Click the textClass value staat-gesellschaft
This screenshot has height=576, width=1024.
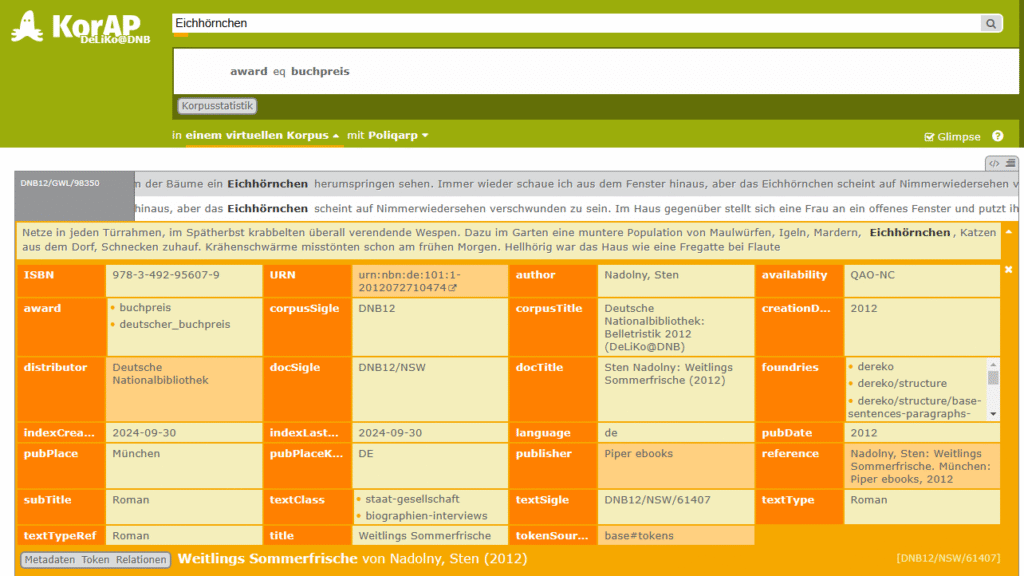(x=412, y=499)
